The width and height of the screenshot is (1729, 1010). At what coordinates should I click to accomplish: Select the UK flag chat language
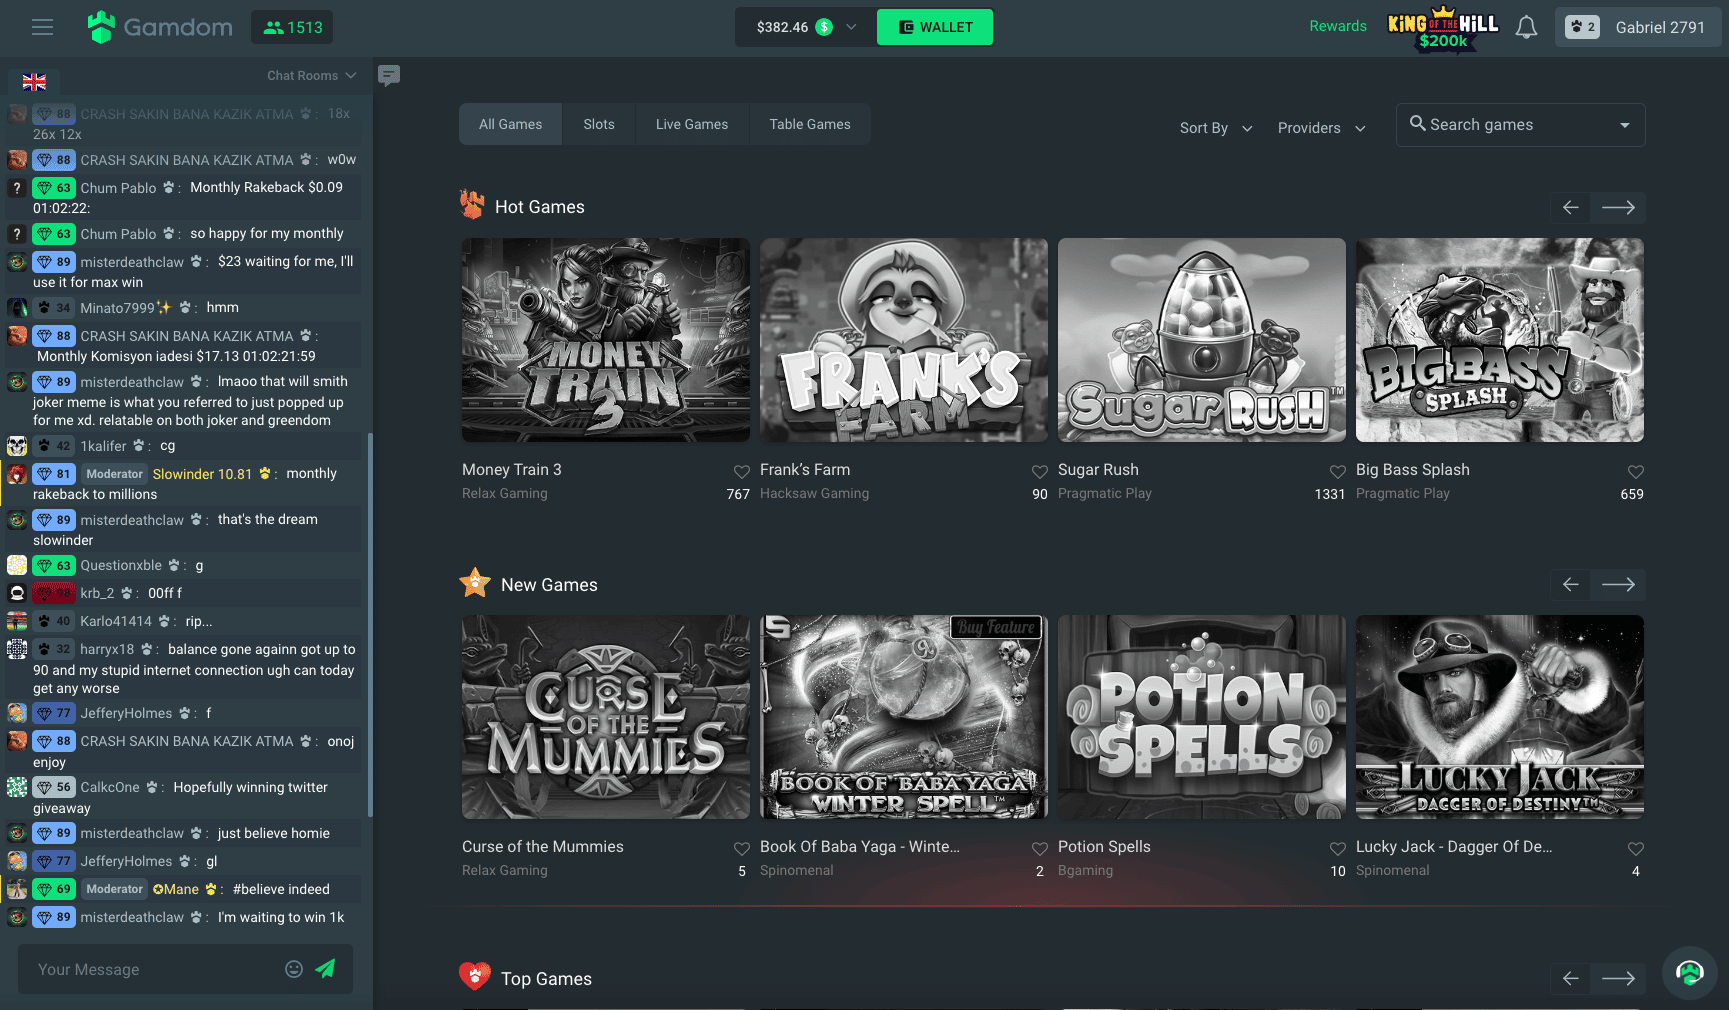tap(34, 82)
